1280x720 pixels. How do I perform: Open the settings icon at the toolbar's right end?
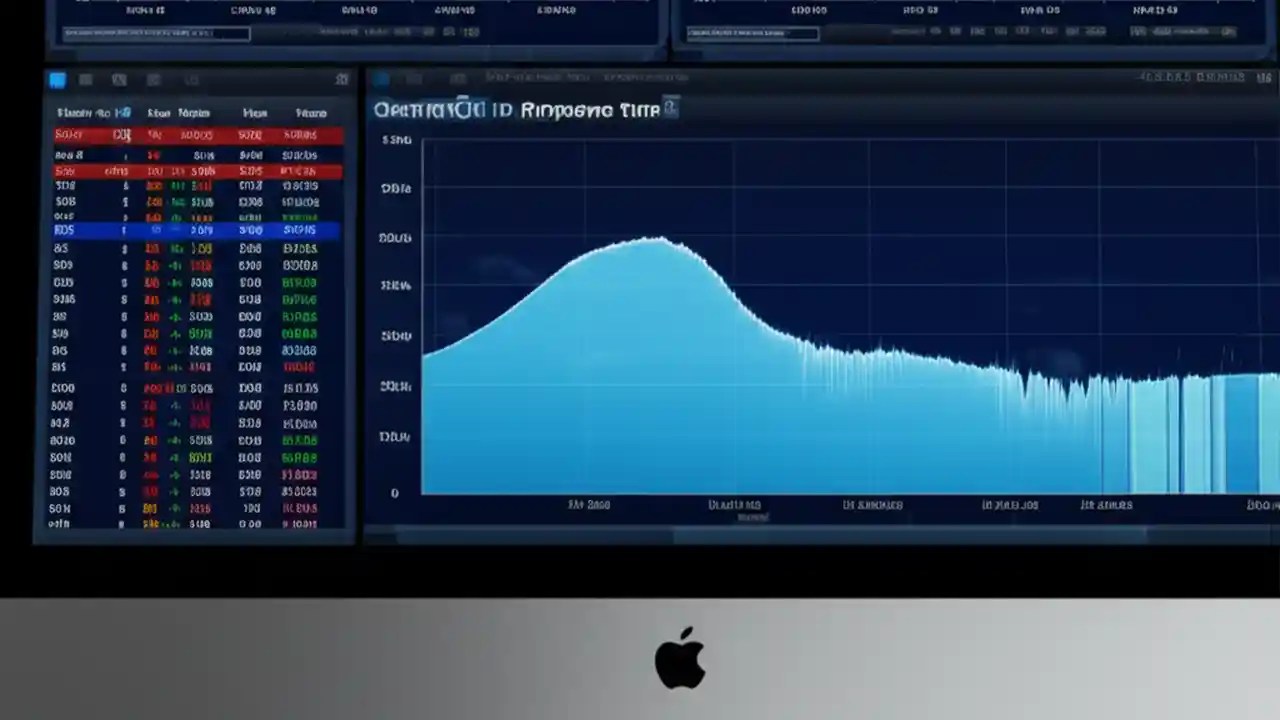click(342, 79)
